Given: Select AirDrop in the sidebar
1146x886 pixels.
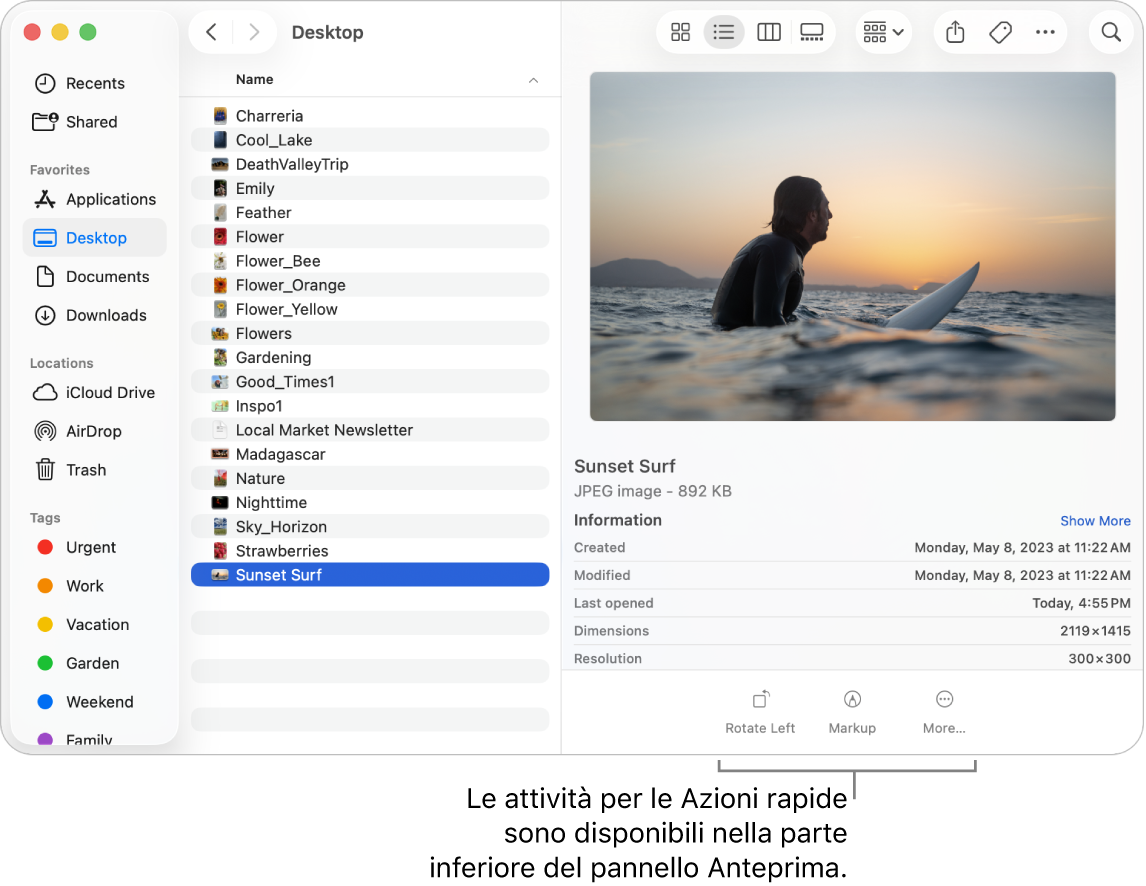Looking at the screenshot, I should 93,431.
